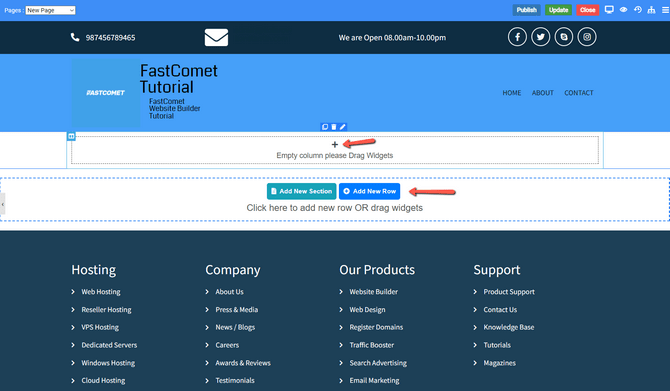Click Magazines footer link
This screenshot has height=391, width=670.
click(500, 363)
